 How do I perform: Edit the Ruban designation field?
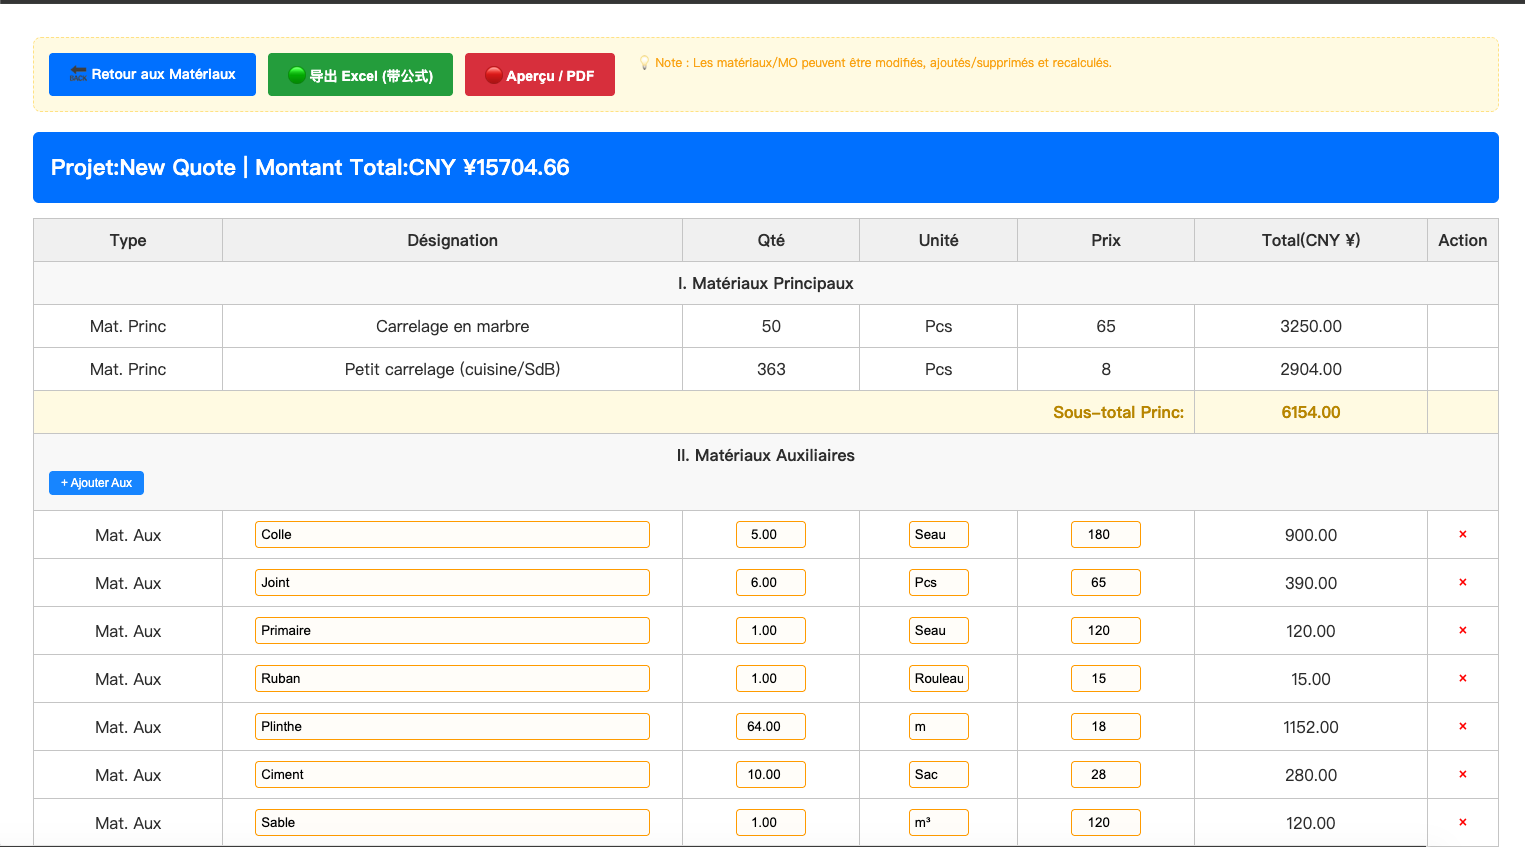click(452, 679)
